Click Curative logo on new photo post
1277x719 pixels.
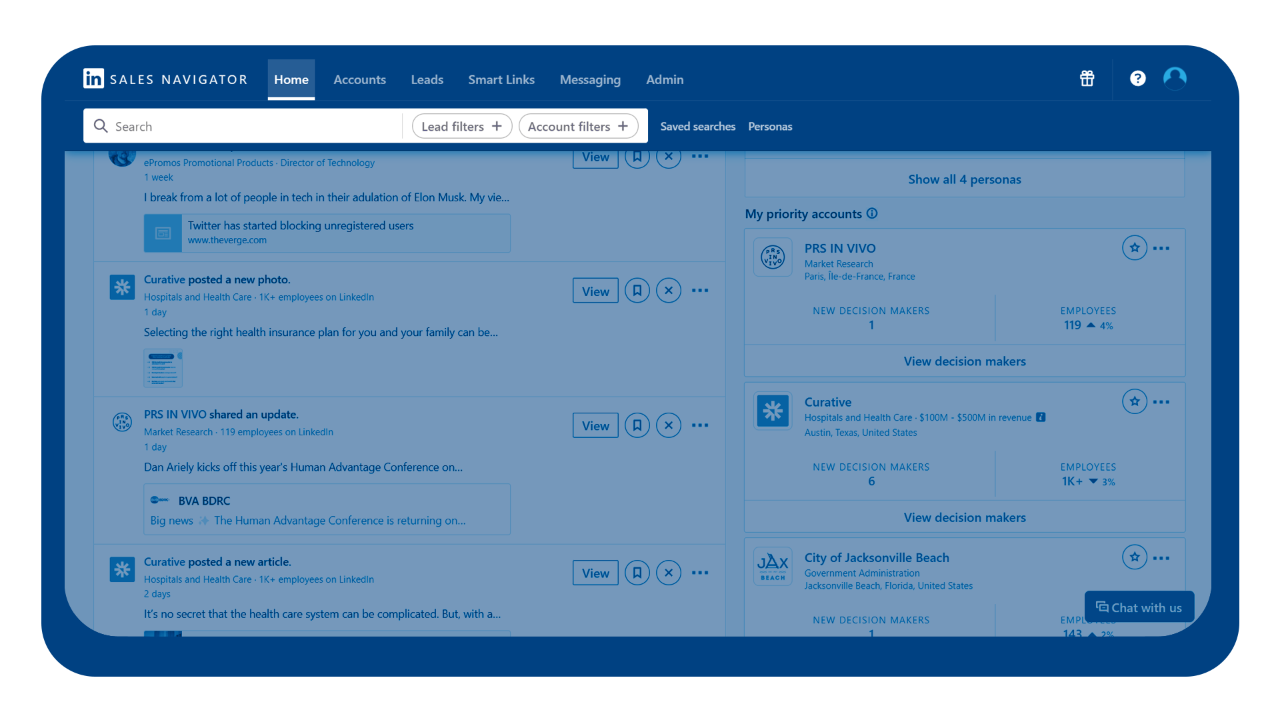click(x=122, y=287)
